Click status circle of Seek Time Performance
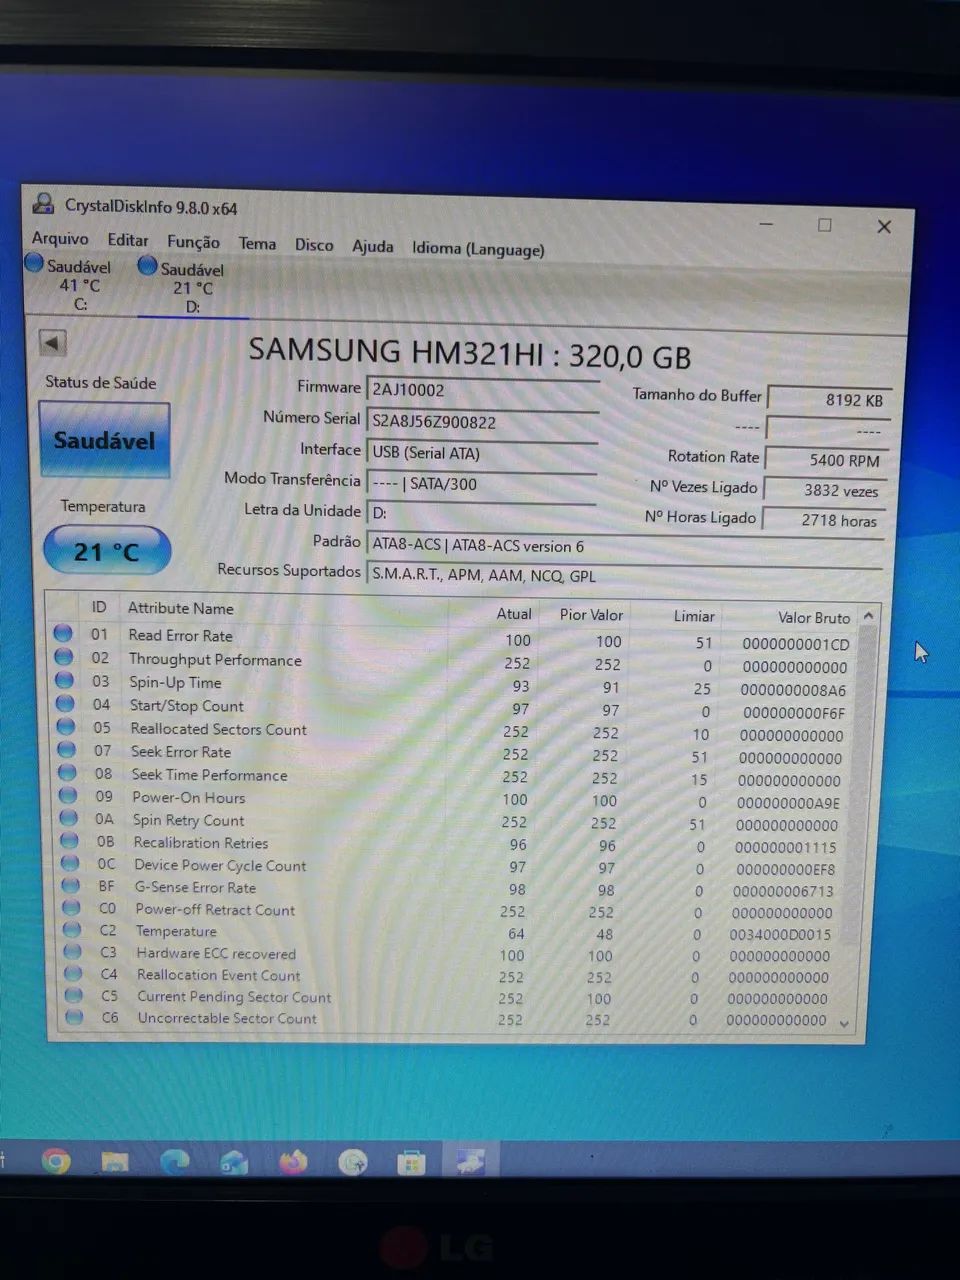Image resolution: width=960 pixels, height=1280 pixels. coord(67,772)
